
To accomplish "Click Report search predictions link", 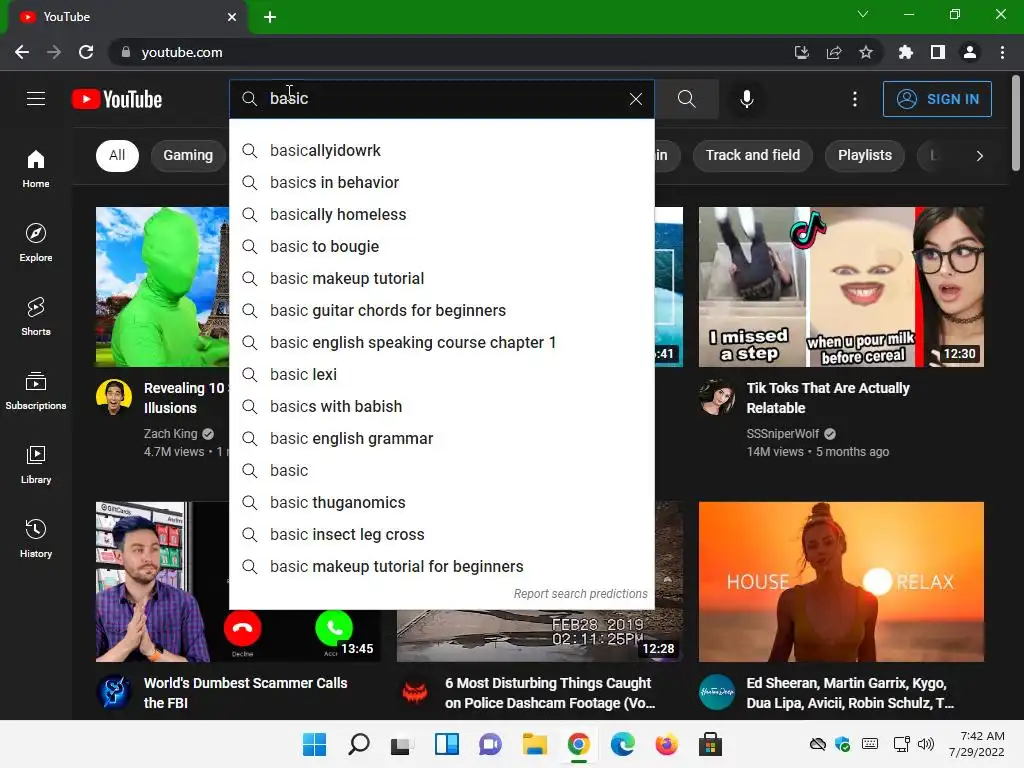I will 580,594.
